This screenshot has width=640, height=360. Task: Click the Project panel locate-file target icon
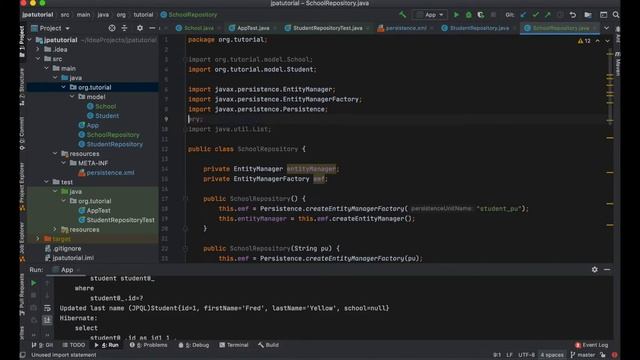(112, 28)
